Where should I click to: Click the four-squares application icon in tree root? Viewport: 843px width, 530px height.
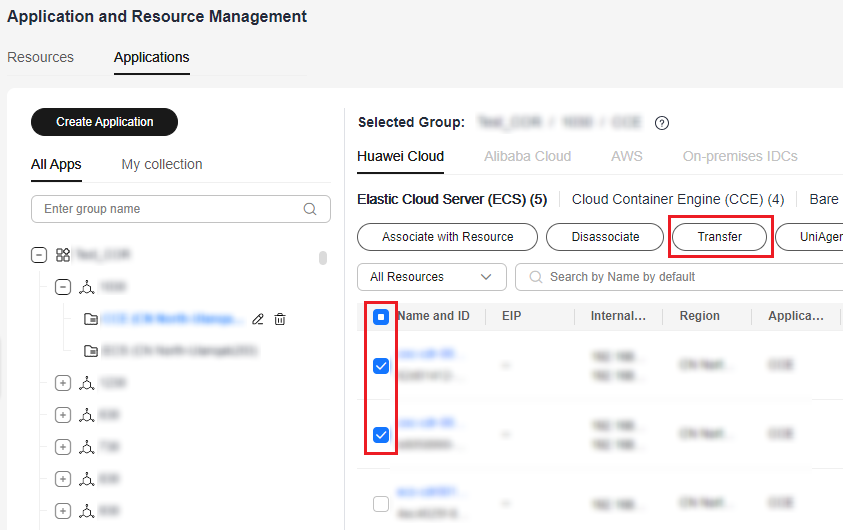[63, 255]
